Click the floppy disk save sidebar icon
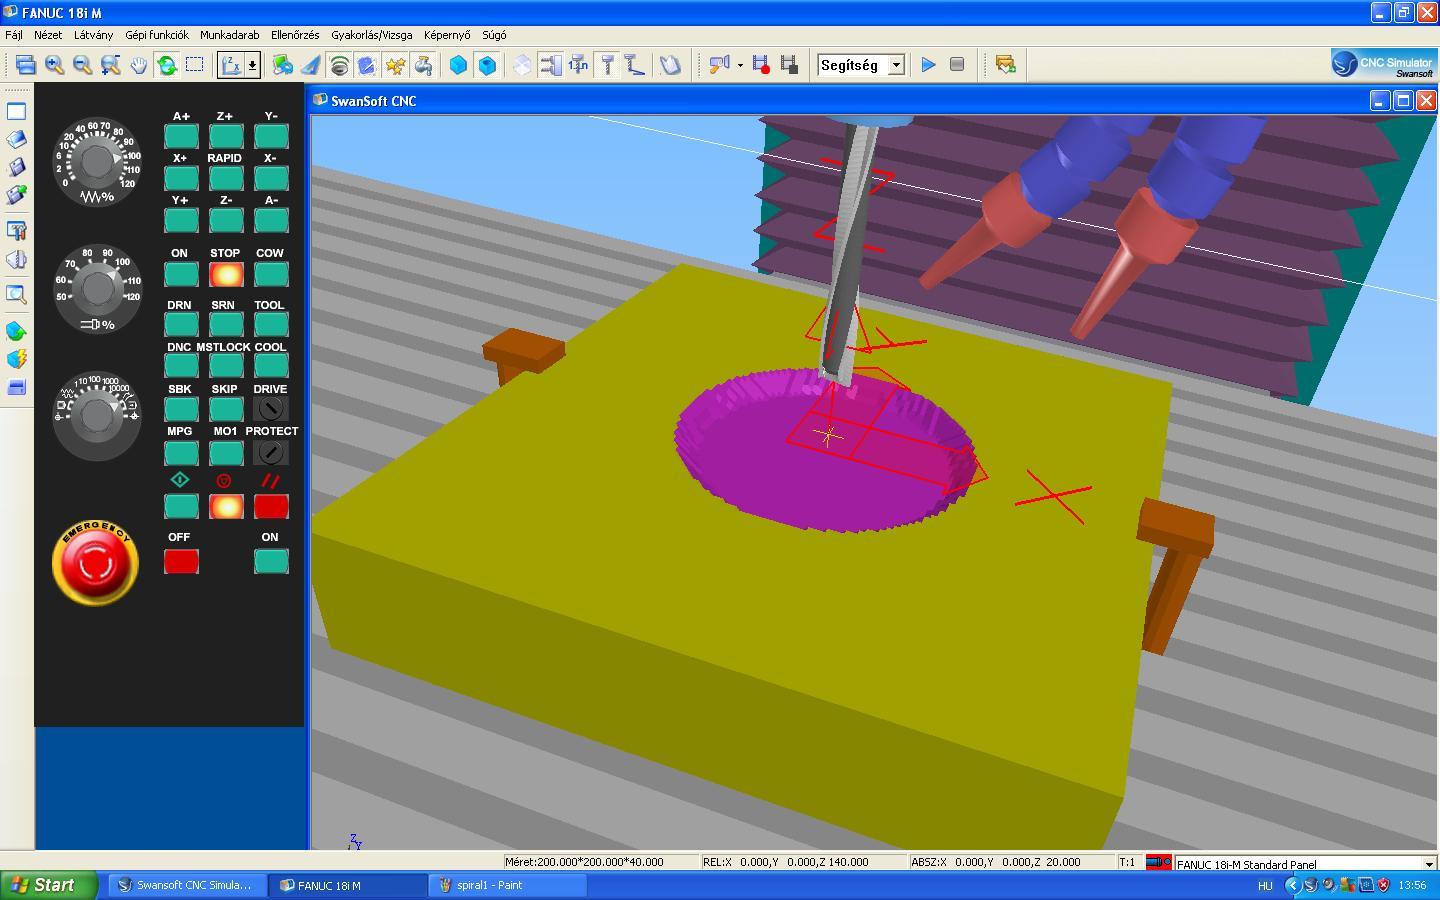Screen dimensions: 1440x900 pyautogui.click(x=16, y=167)
